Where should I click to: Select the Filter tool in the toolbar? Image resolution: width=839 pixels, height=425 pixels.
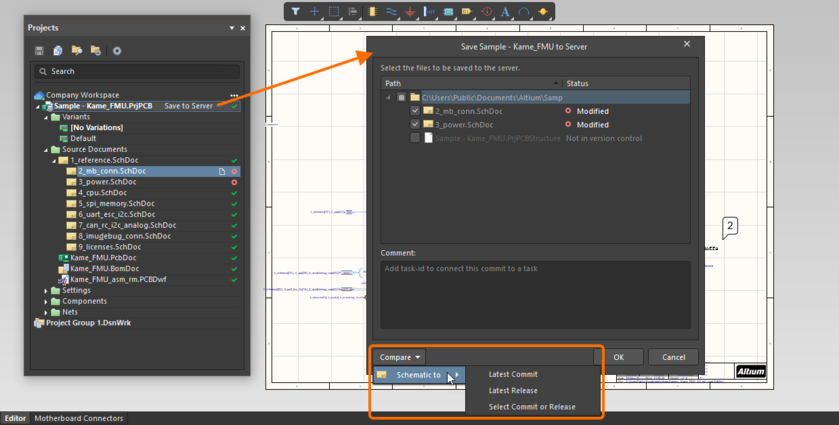click(x=296, y=12)
